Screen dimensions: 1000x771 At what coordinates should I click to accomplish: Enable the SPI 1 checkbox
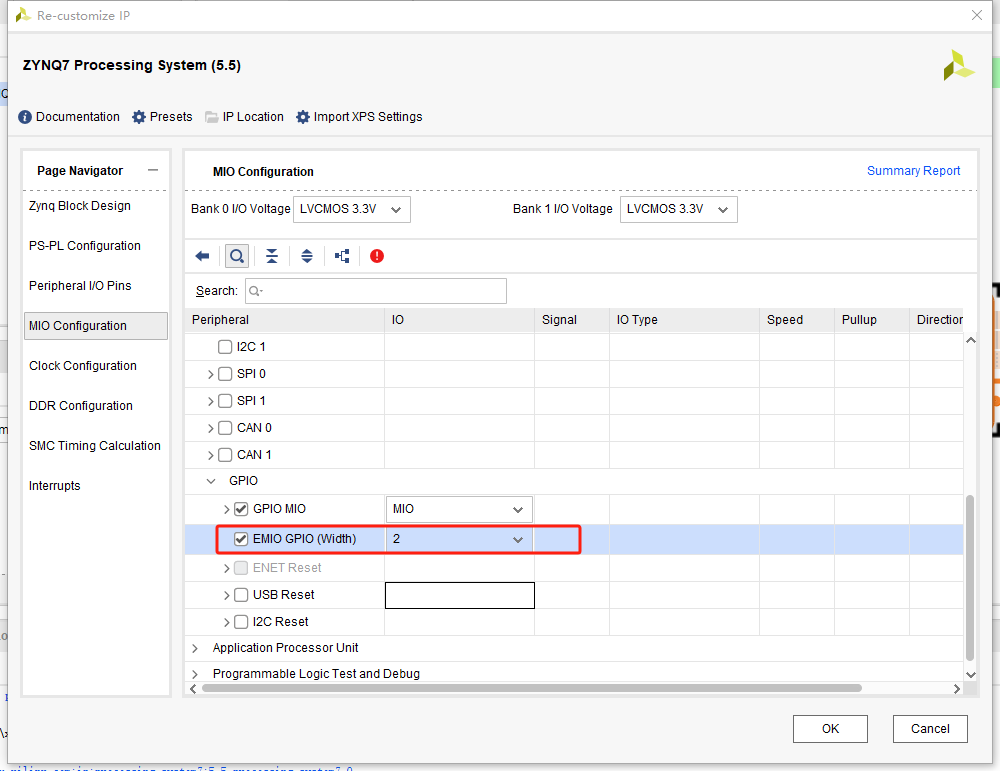click(x=224, y=401)
